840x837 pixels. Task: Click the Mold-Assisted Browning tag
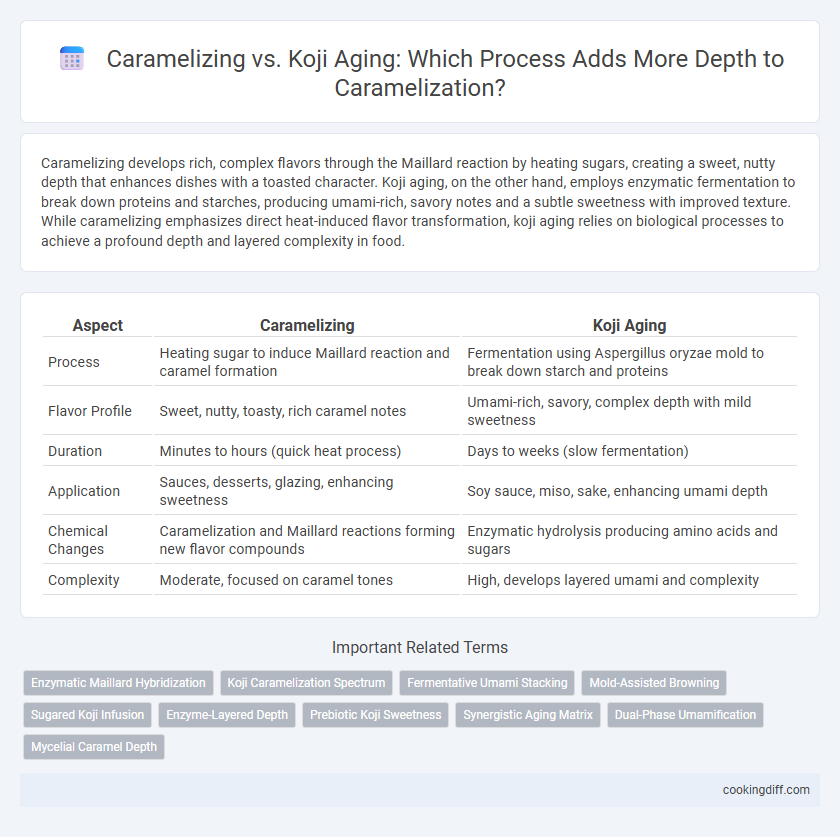[x=654, y=683]
